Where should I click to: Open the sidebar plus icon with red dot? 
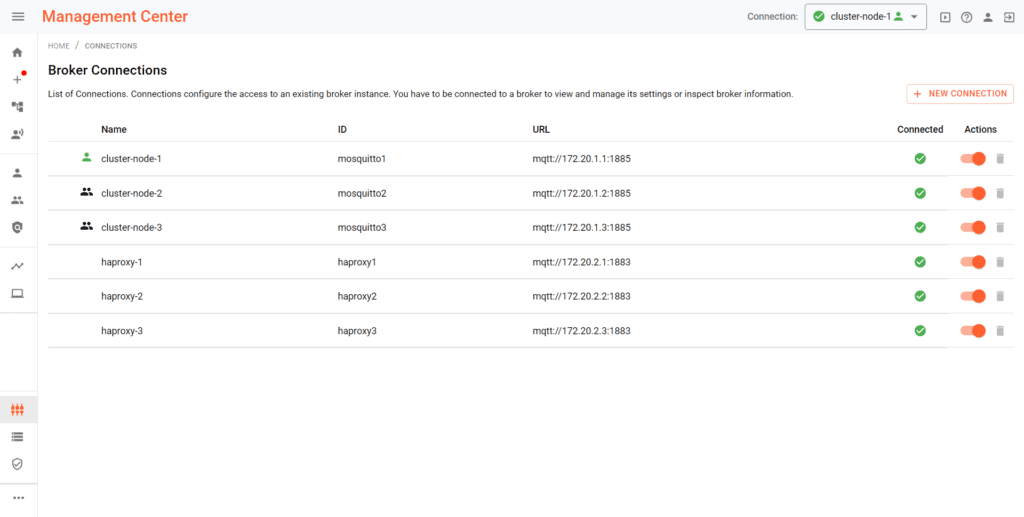(17, 79)
